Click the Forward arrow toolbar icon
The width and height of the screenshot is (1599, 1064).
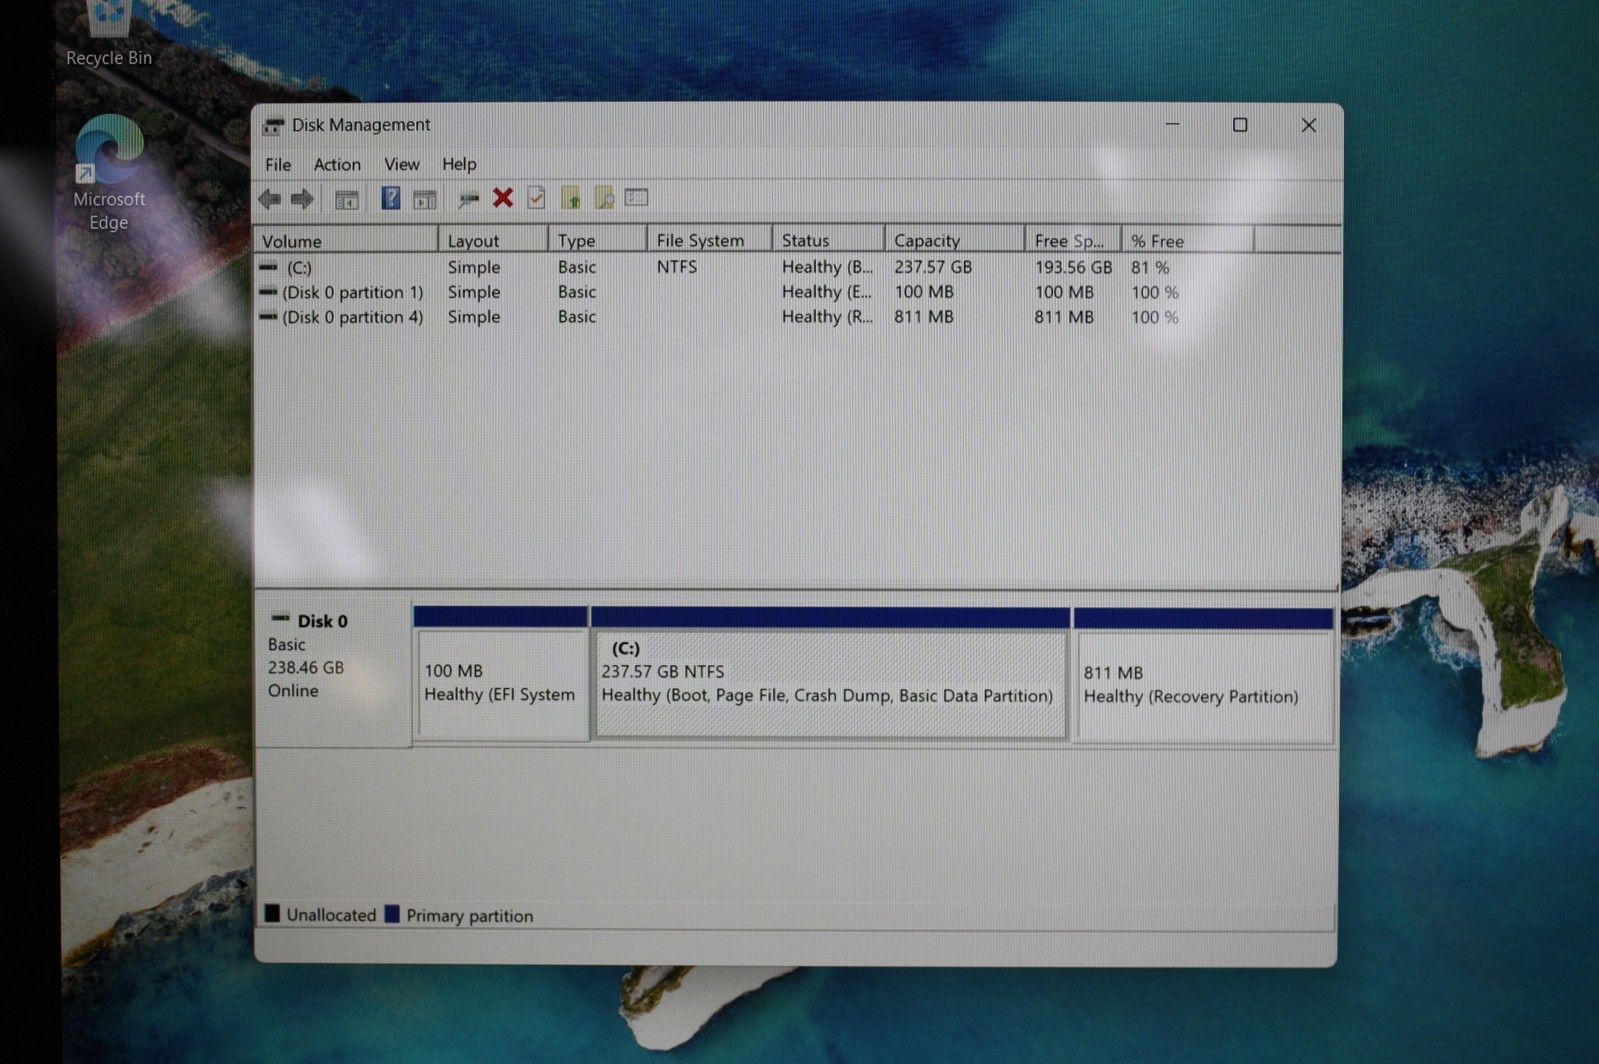(302, 199)
